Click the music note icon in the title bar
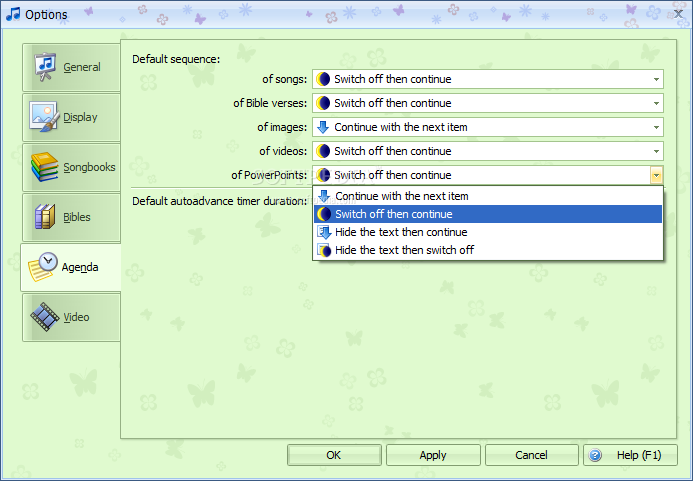Image resolution: width=693 pixels, height=481 pixels. (13, 14)
